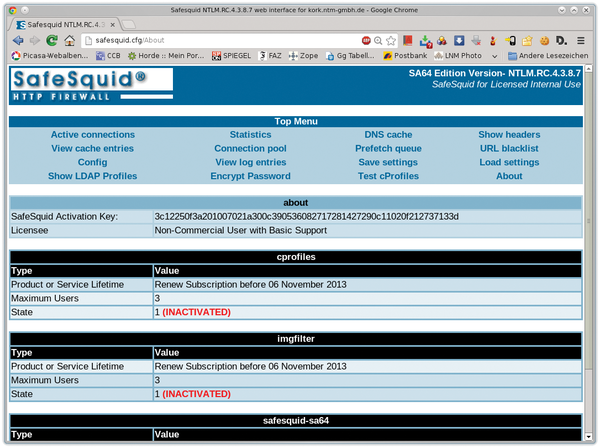Open the home page icon
Screen dimensions: 600x448
point(69,40)
